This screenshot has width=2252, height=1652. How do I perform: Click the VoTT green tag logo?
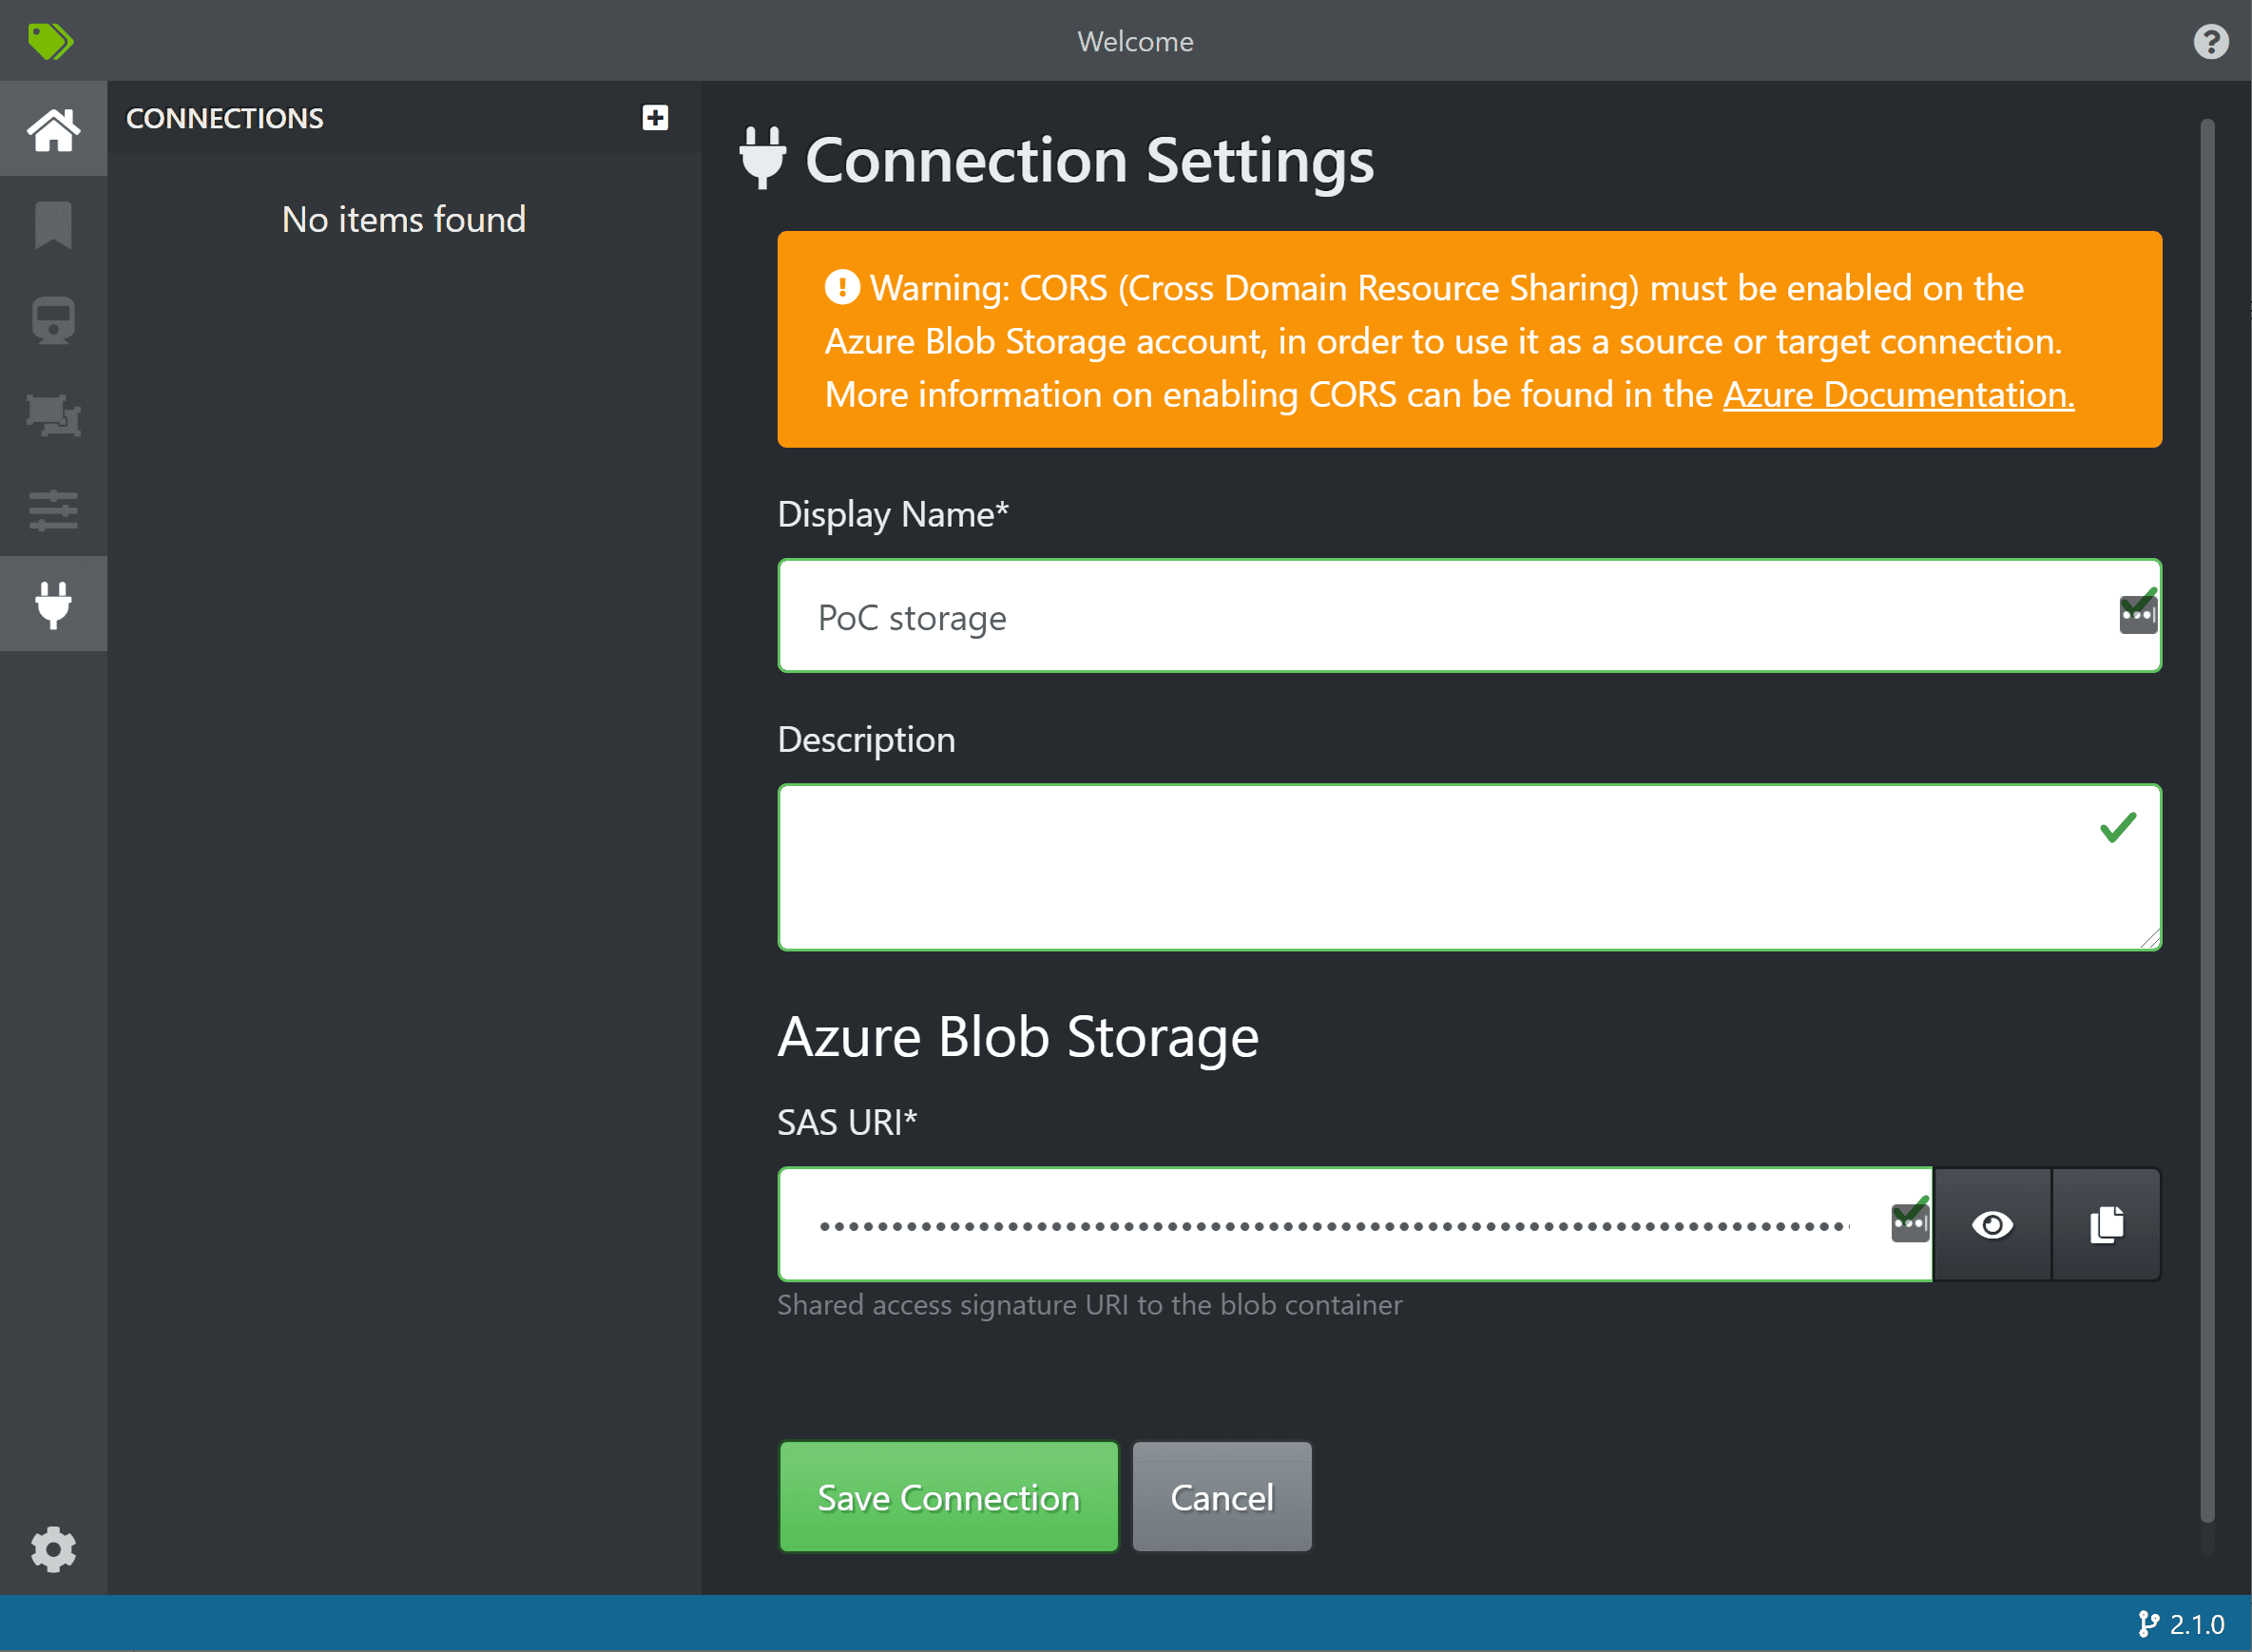50,41
